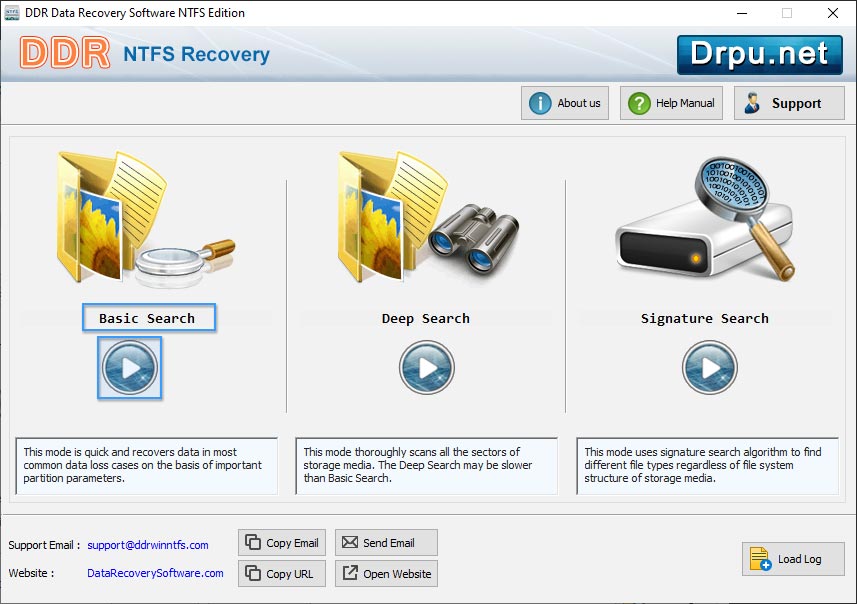Screen dimensions: 857x604
Task: Click the DataRecoverySoftware.com website link
Action: click(155, 573)
